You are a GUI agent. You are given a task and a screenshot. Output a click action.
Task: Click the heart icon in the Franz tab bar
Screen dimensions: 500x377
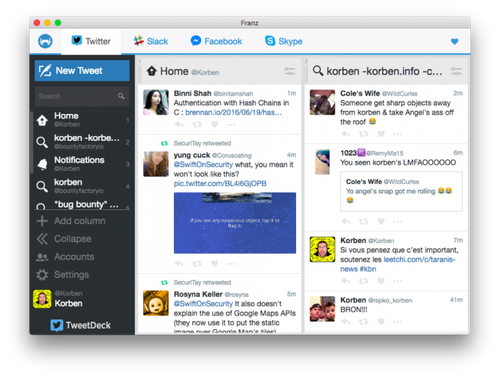coord(454,42)
